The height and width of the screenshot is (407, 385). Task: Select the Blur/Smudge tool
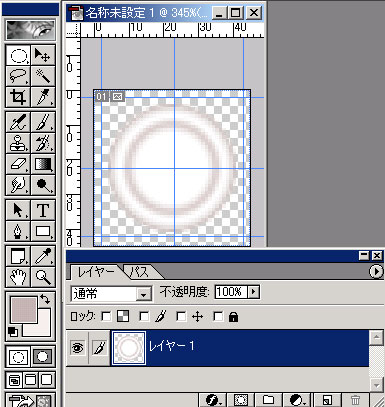click(18, 184)
